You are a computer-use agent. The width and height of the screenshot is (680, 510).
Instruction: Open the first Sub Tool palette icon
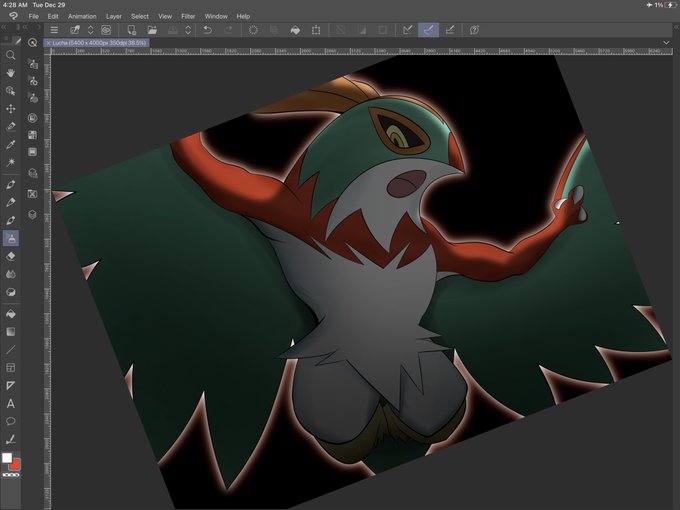click(x=33, y=64)
